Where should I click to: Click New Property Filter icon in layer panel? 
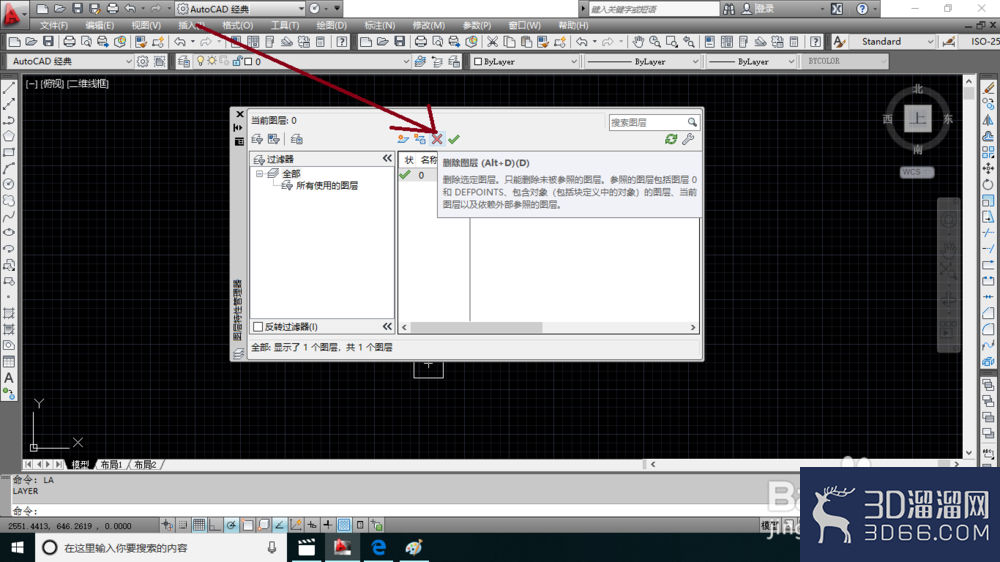(257, 139)
